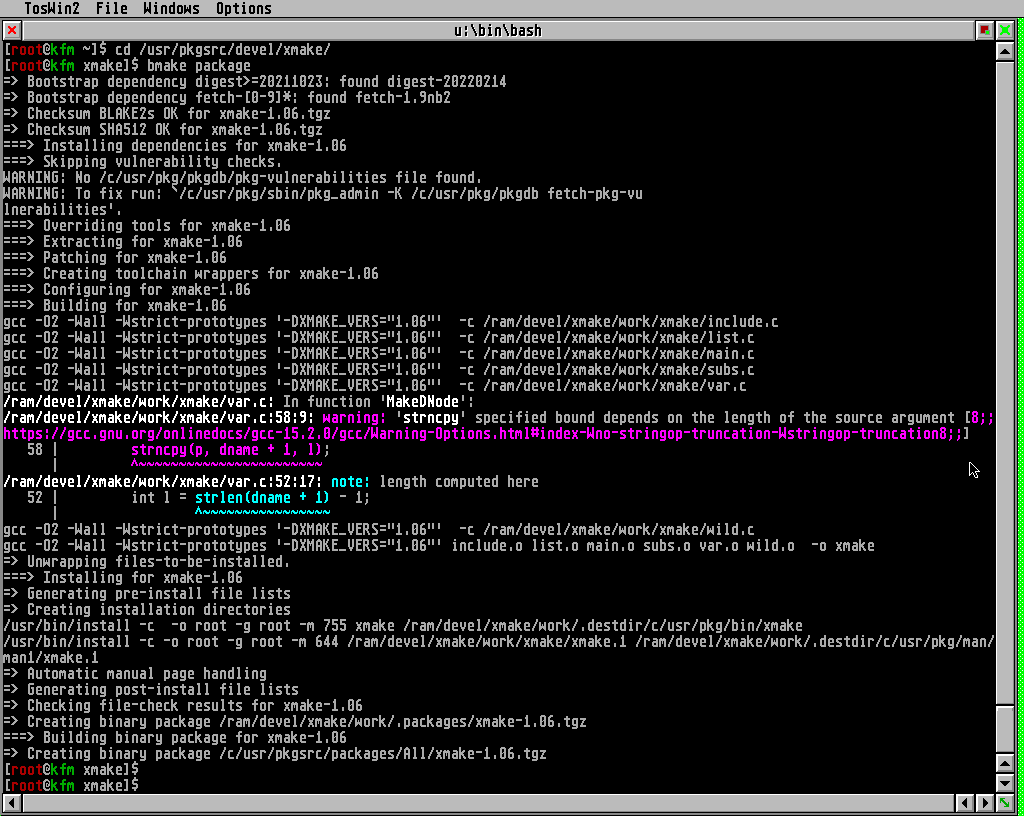Click the lower scroll-up arrow above the down arrow
Viewport: 1024px width, 817px height.
[x=1005, y=766]
